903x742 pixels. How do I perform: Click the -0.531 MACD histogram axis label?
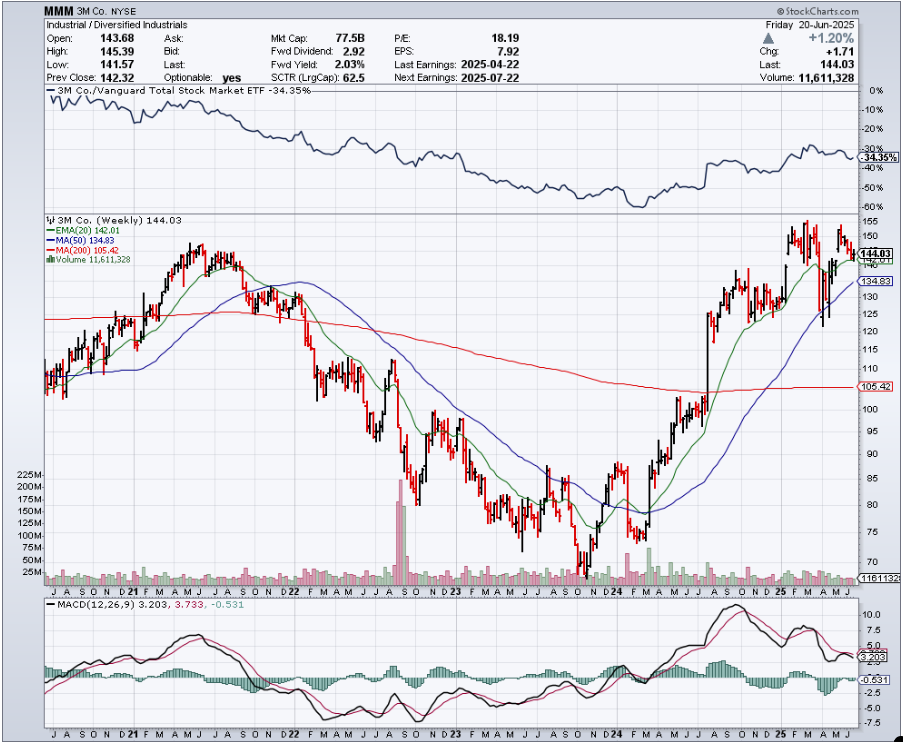coord(876,680)
